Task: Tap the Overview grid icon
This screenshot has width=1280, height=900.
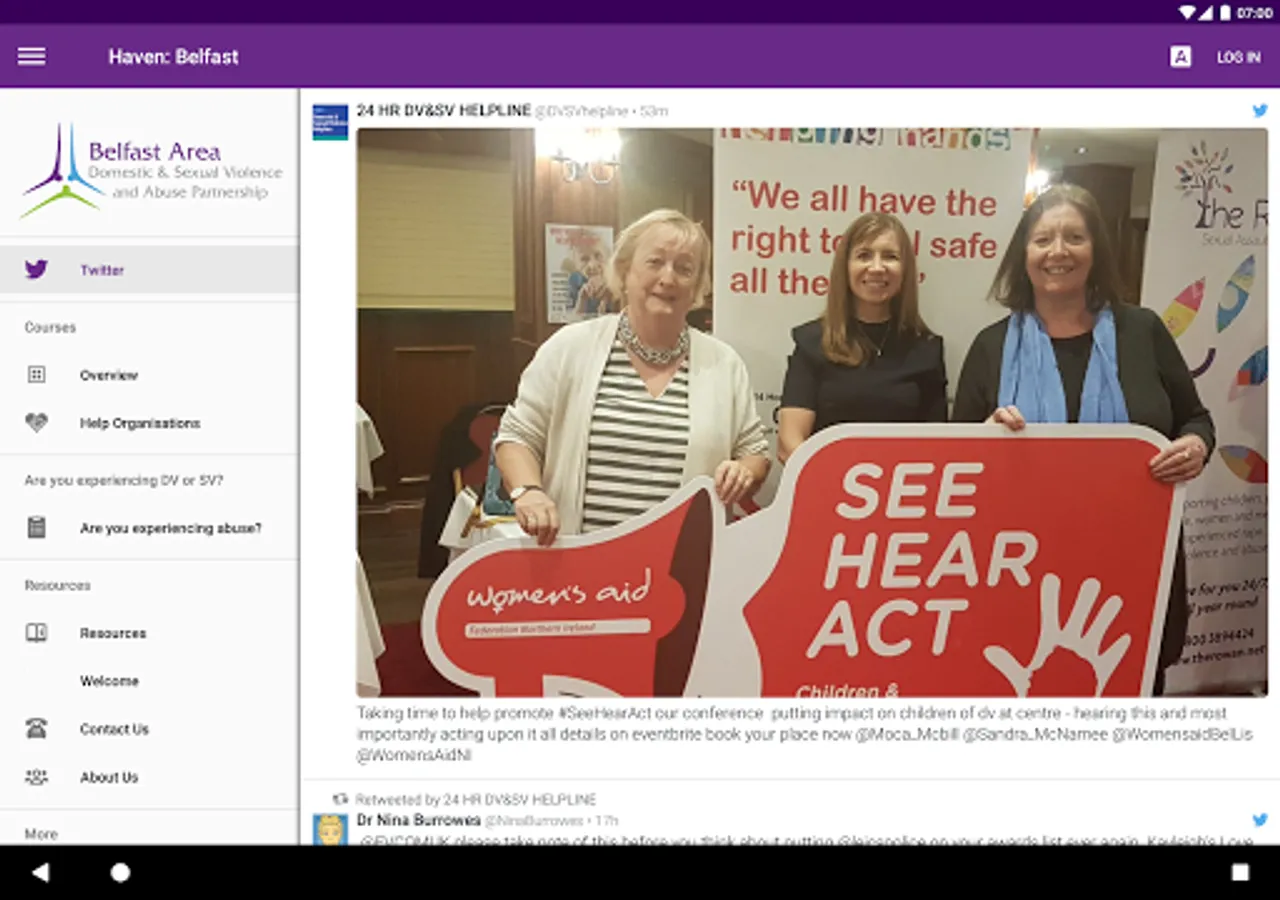Action: tap(36, 375)
